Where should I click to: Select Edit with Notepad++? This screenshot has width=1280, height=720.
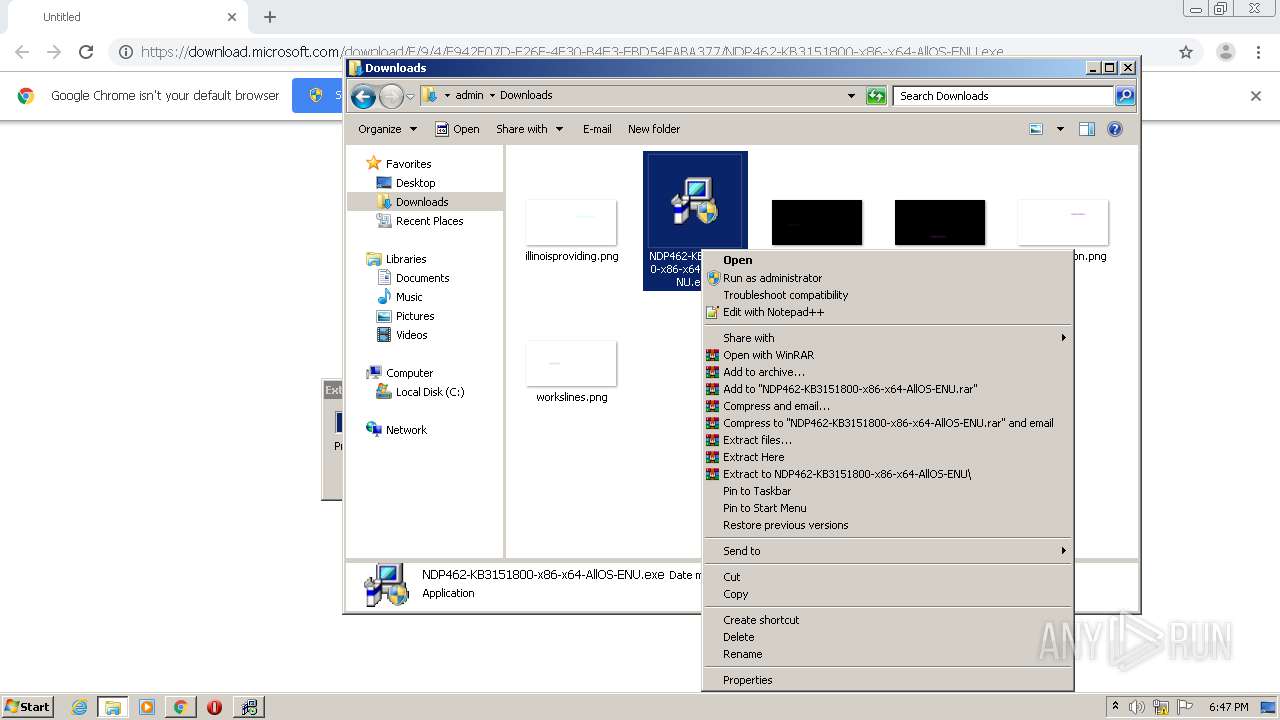coord(887,312)
